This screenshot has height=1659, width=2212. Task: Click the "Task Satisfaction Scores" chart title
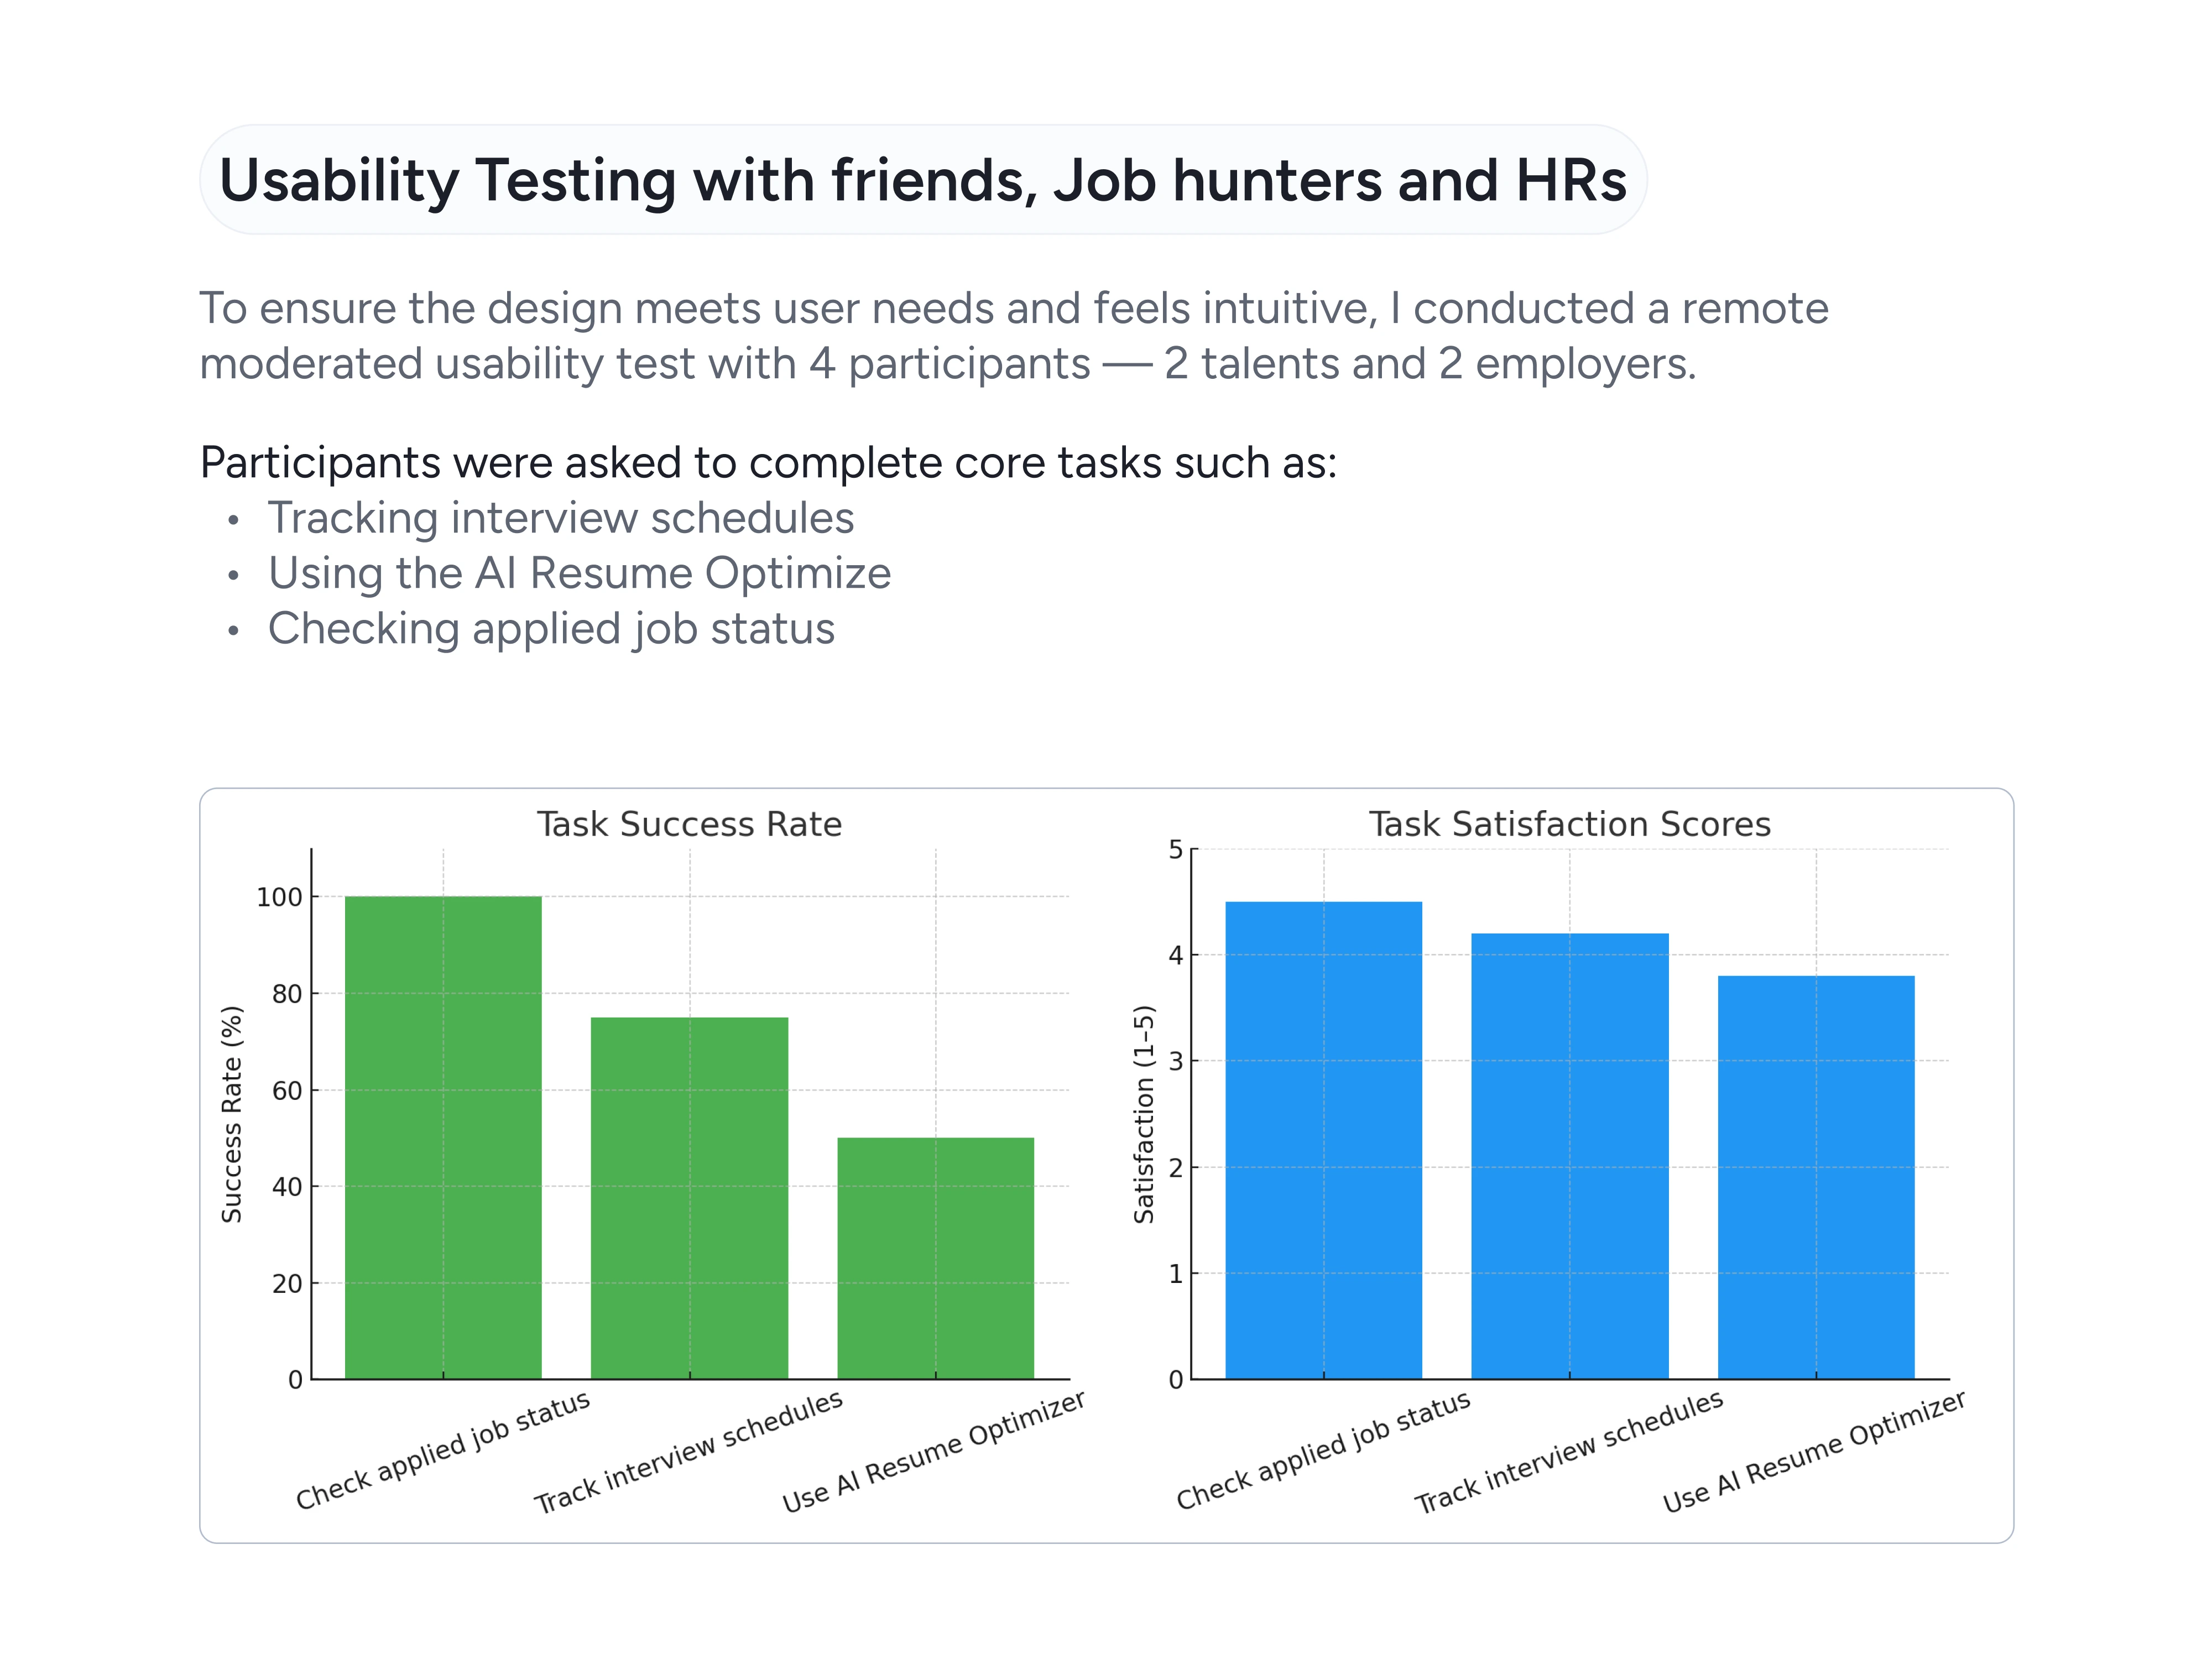pyautogui.click(x=1569, y=824)
